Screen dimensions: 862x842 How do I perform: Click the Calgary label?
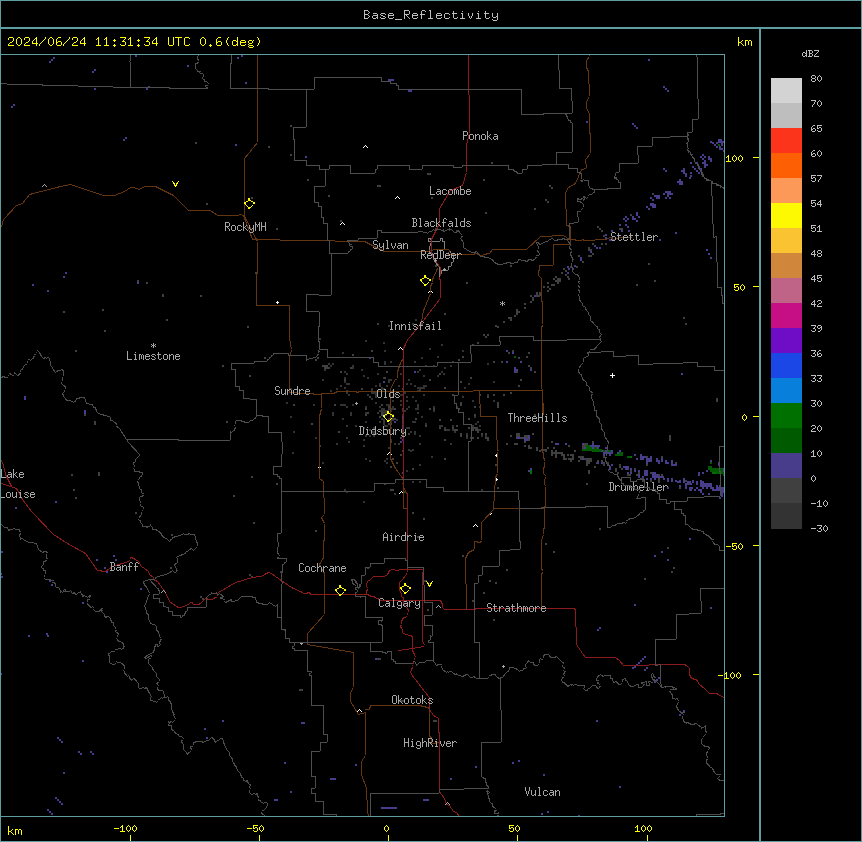[x=399, y=603]
